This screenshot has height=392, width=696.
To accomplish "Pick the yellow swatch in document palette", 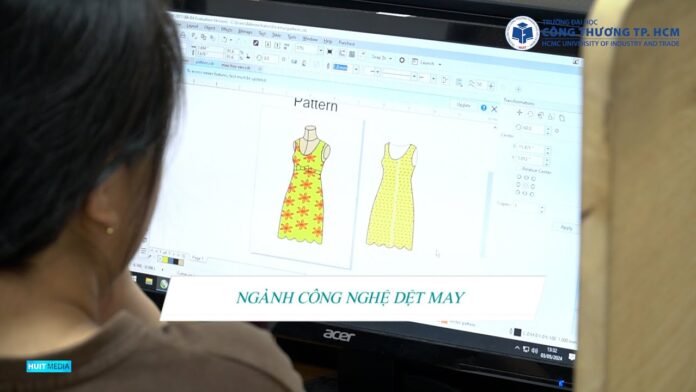I will click(165, 260).
